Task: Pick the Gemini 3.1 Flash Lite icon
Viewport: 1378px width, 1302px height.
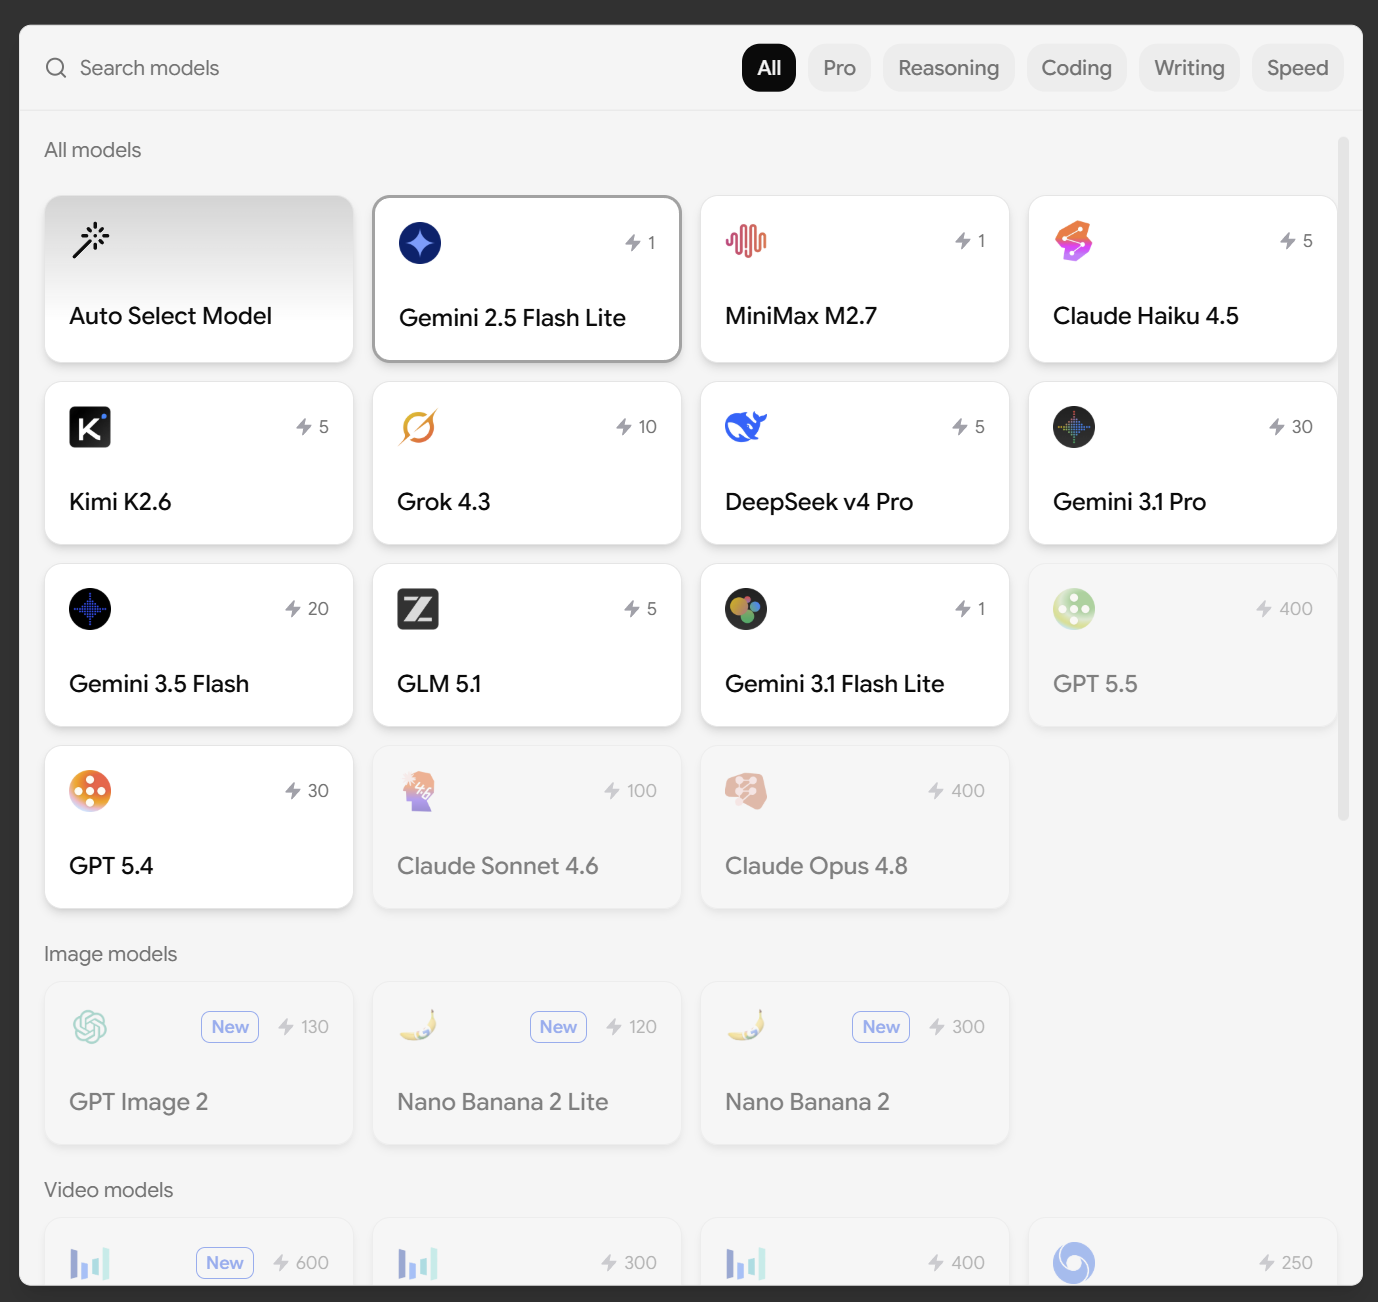Action: tap(746, 609)
